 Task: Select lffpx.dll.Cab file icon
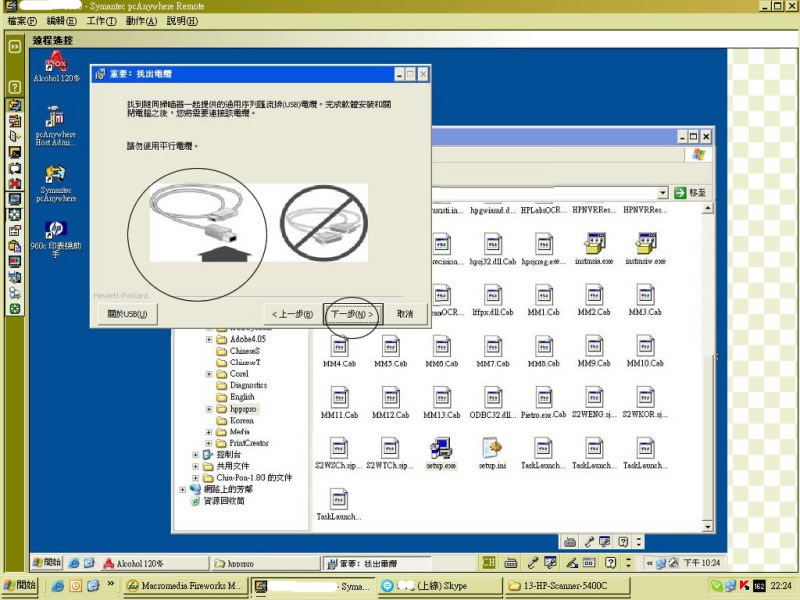point(492,300)
